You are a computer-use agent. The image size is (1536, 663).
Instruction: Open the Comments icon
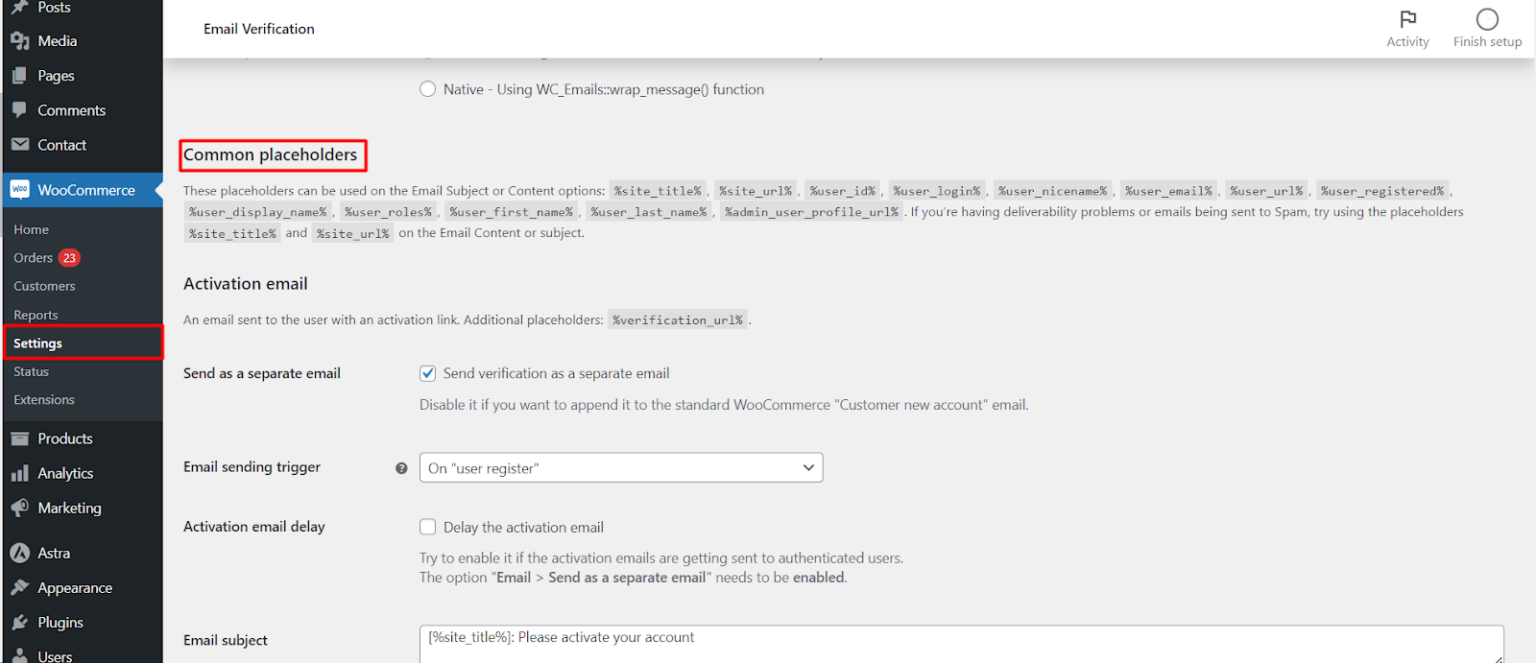(22, 110)
